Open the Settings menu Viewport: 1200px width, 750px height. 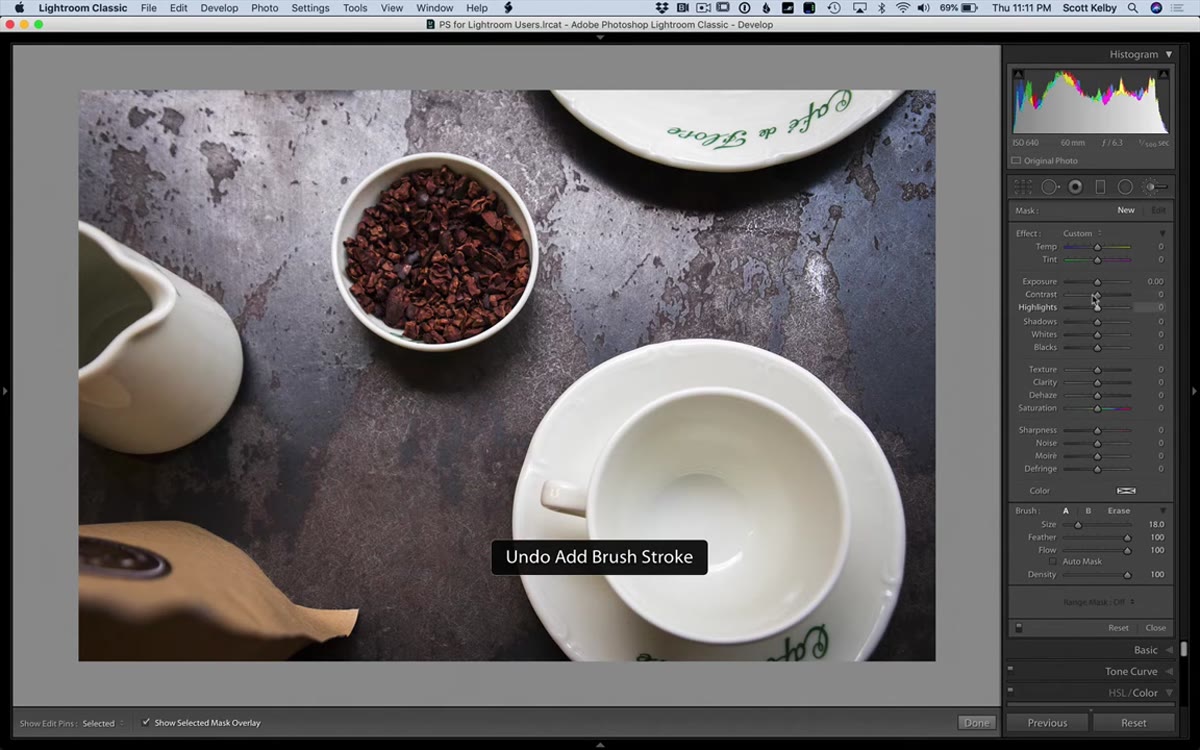(310, 8)
